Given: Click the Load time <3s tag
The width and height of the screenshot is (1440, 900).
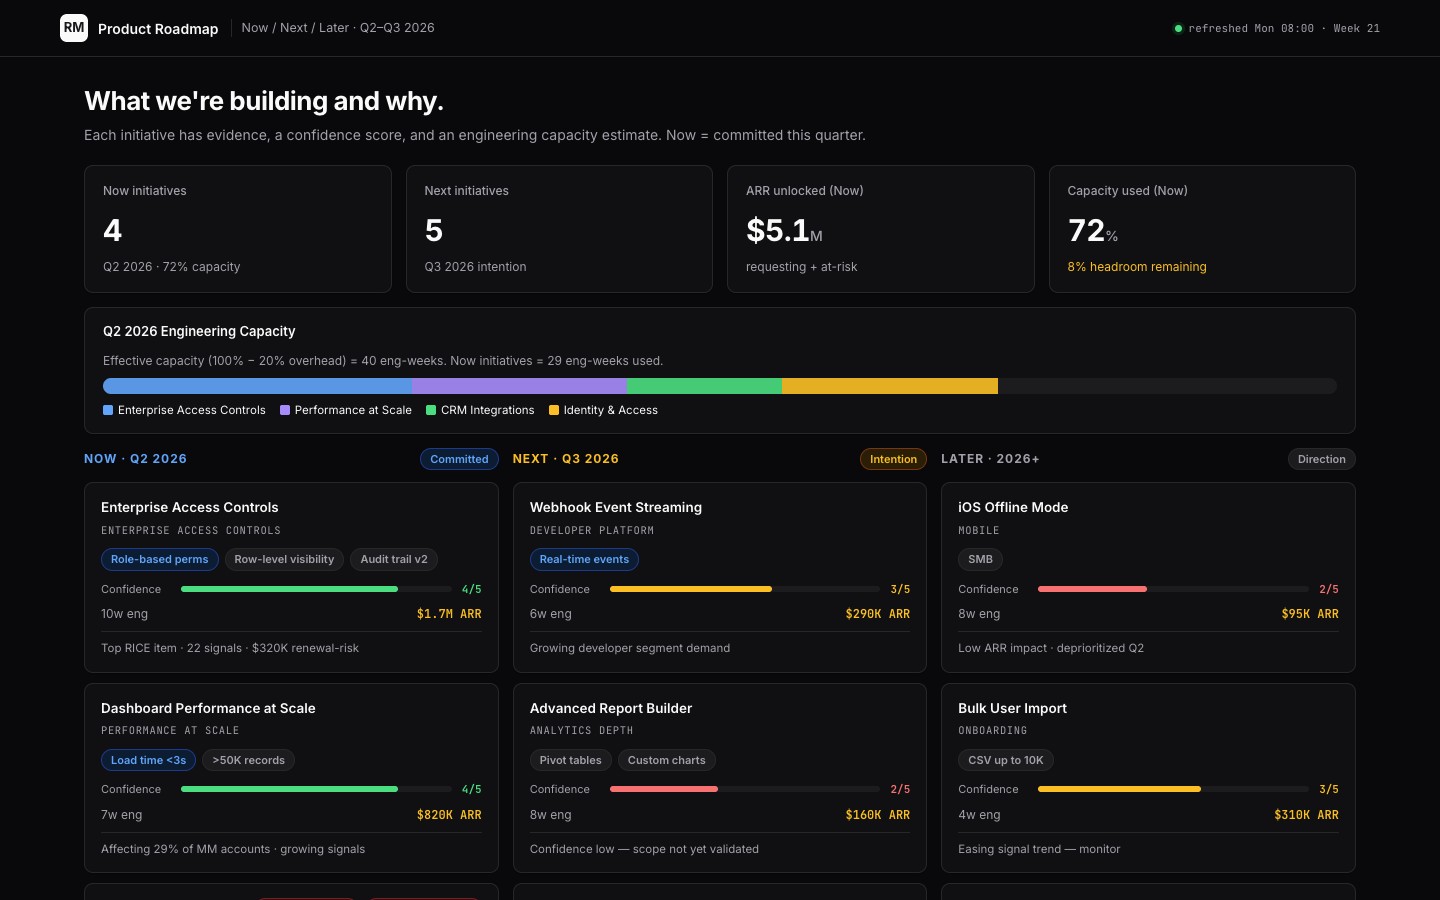Looking at the screenshot, I should (x=148, y=760).
